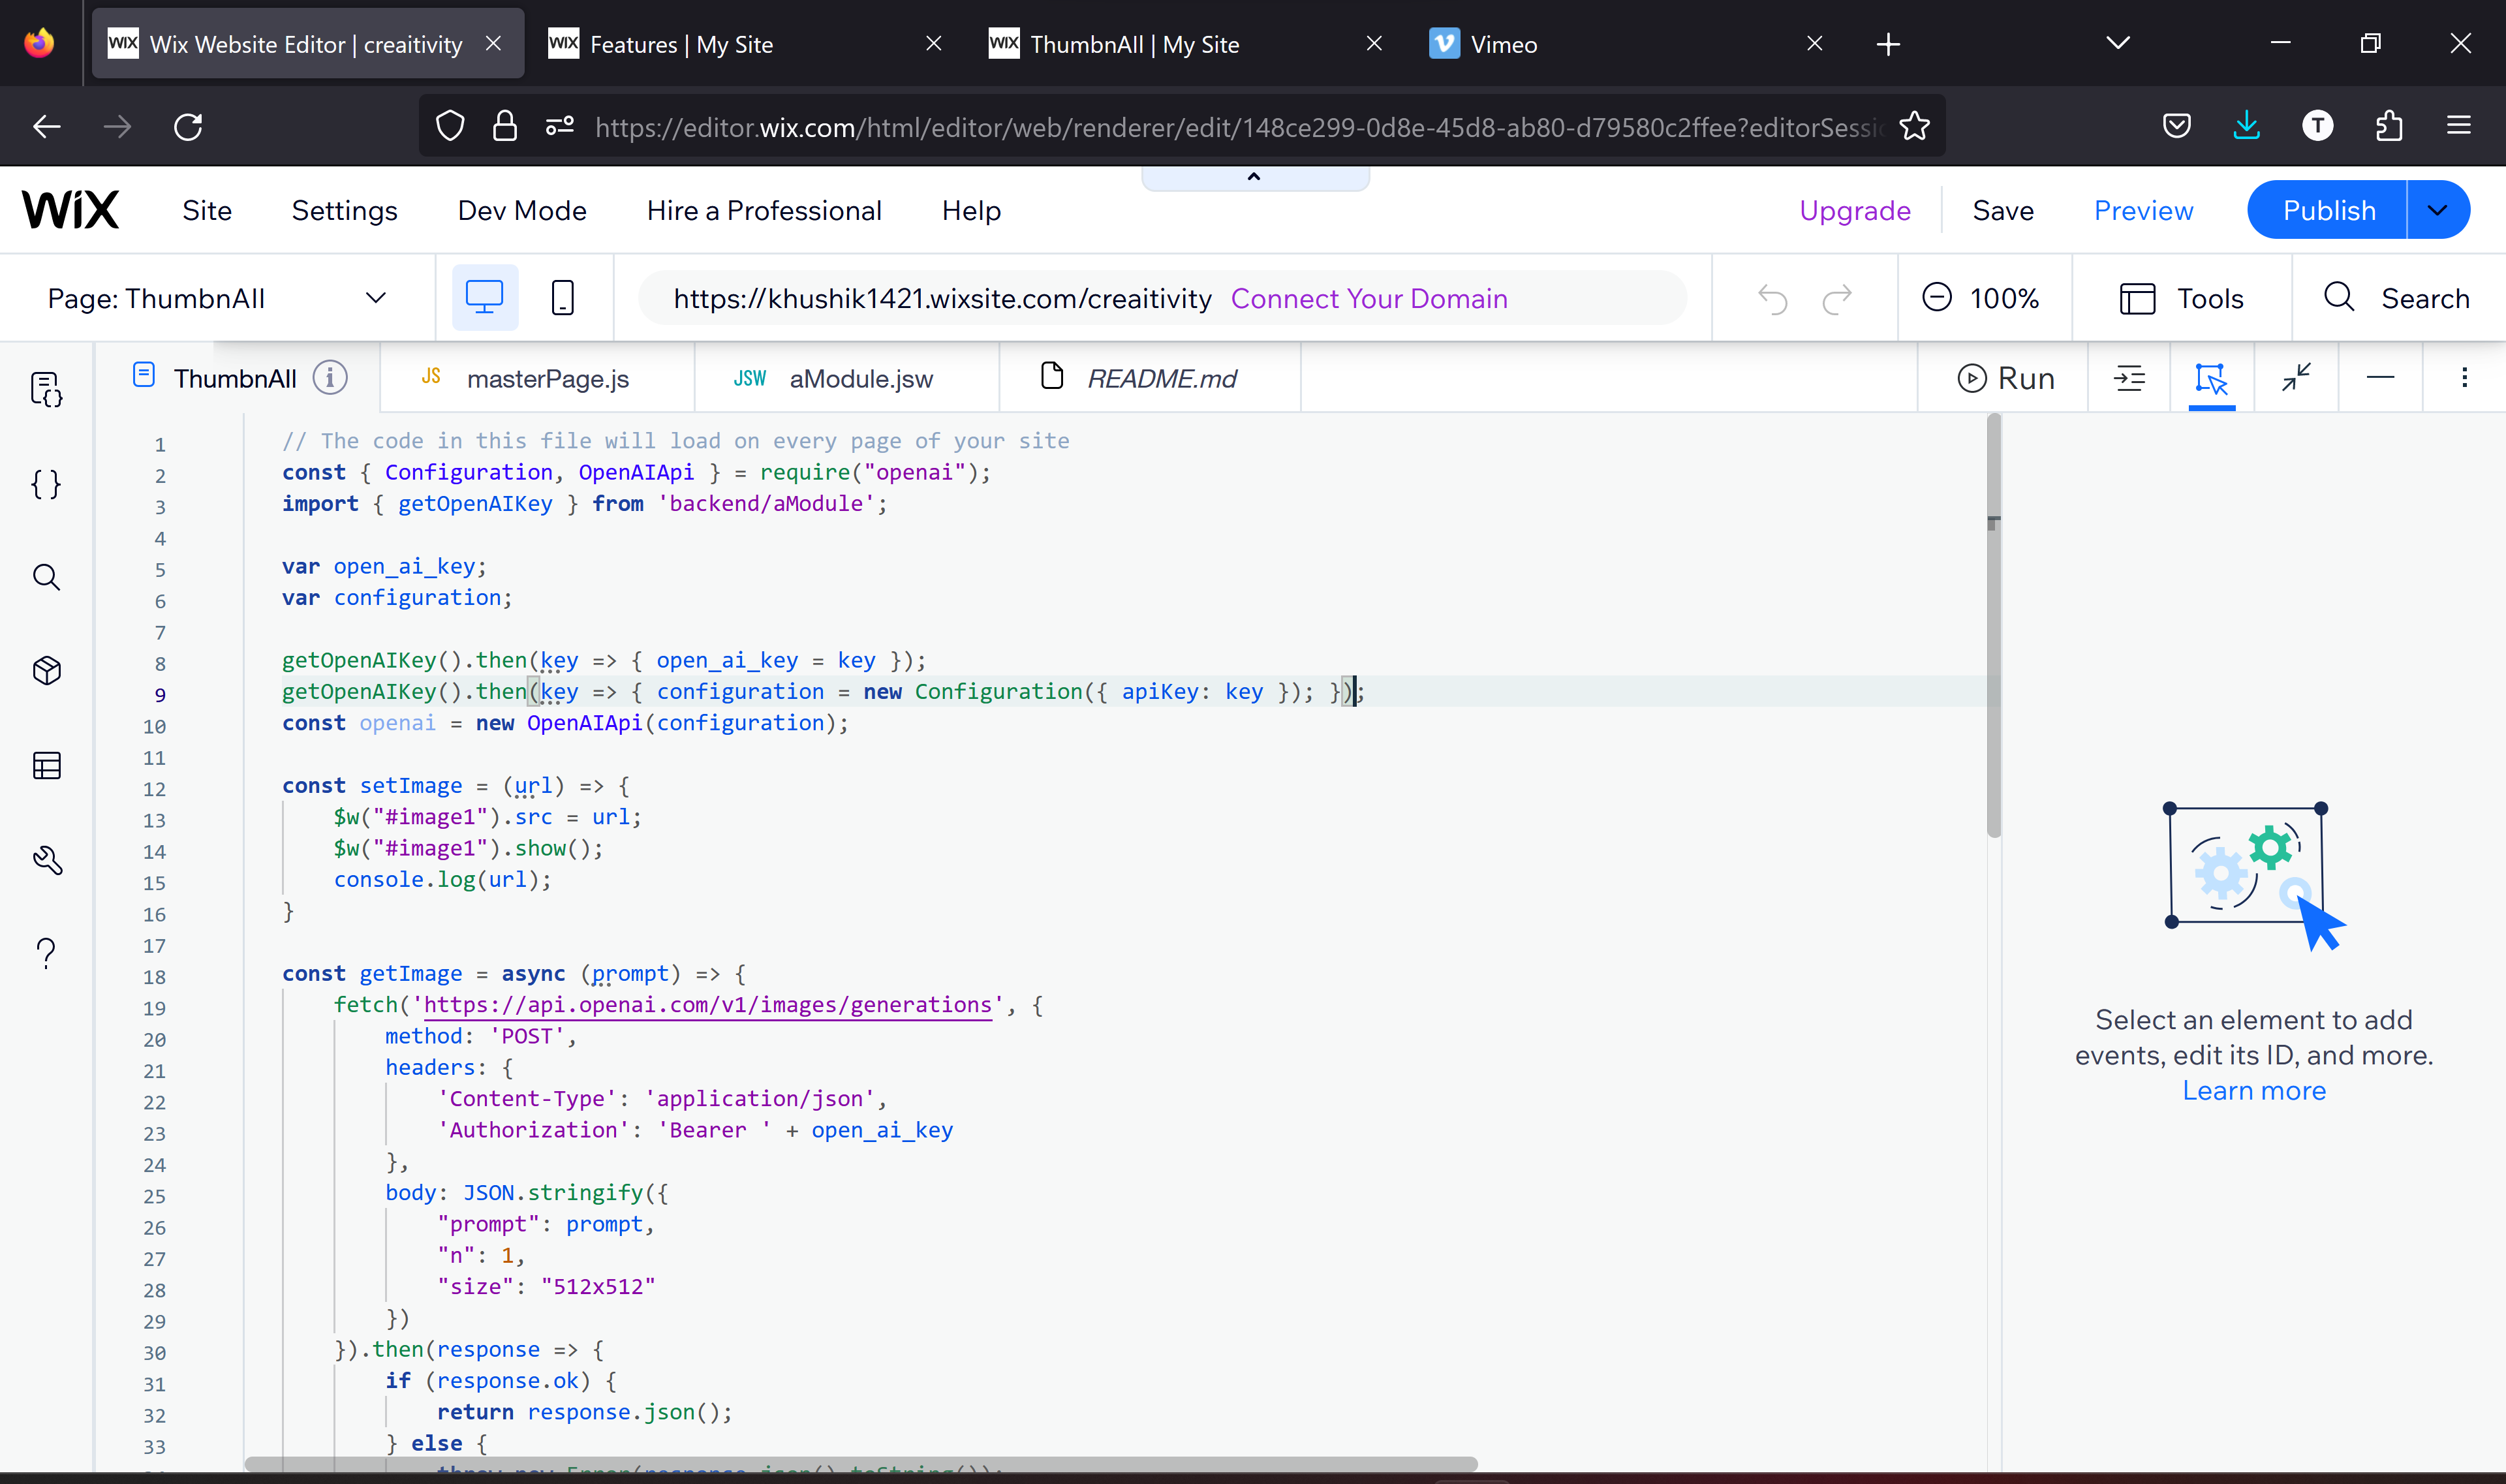Click the format code icon
This screenshot has height=1484, width=2506.
point(2129,378)
